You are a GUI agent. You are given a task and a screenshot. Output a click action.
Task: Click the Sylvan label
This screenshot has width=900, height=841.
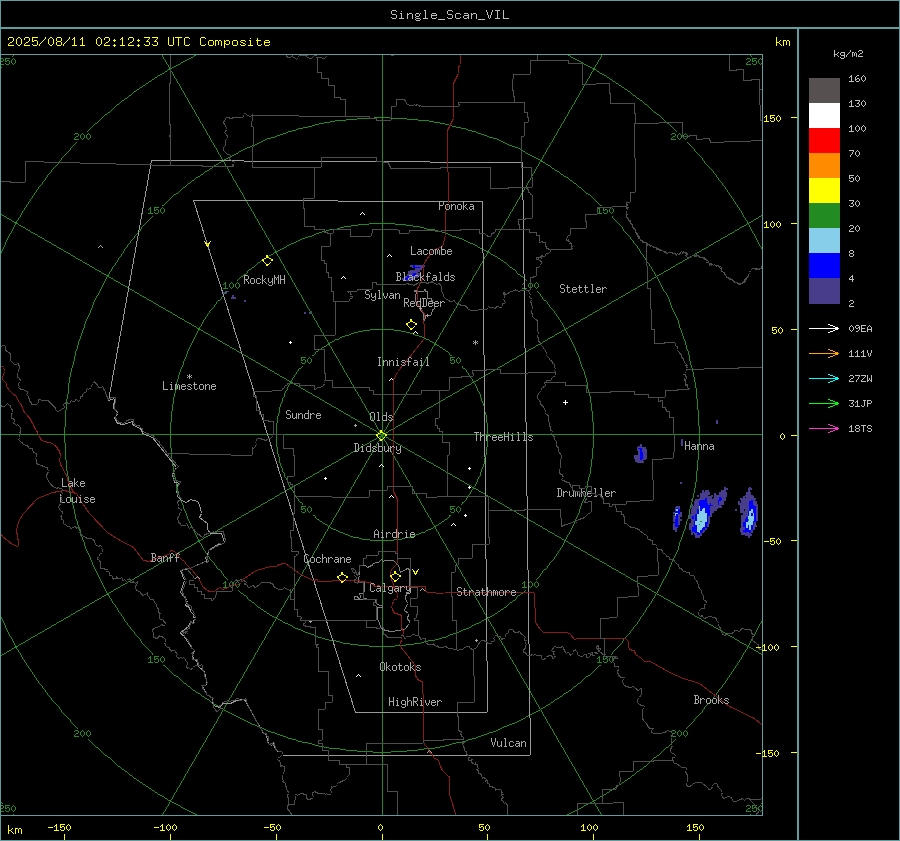pos(382,295)
